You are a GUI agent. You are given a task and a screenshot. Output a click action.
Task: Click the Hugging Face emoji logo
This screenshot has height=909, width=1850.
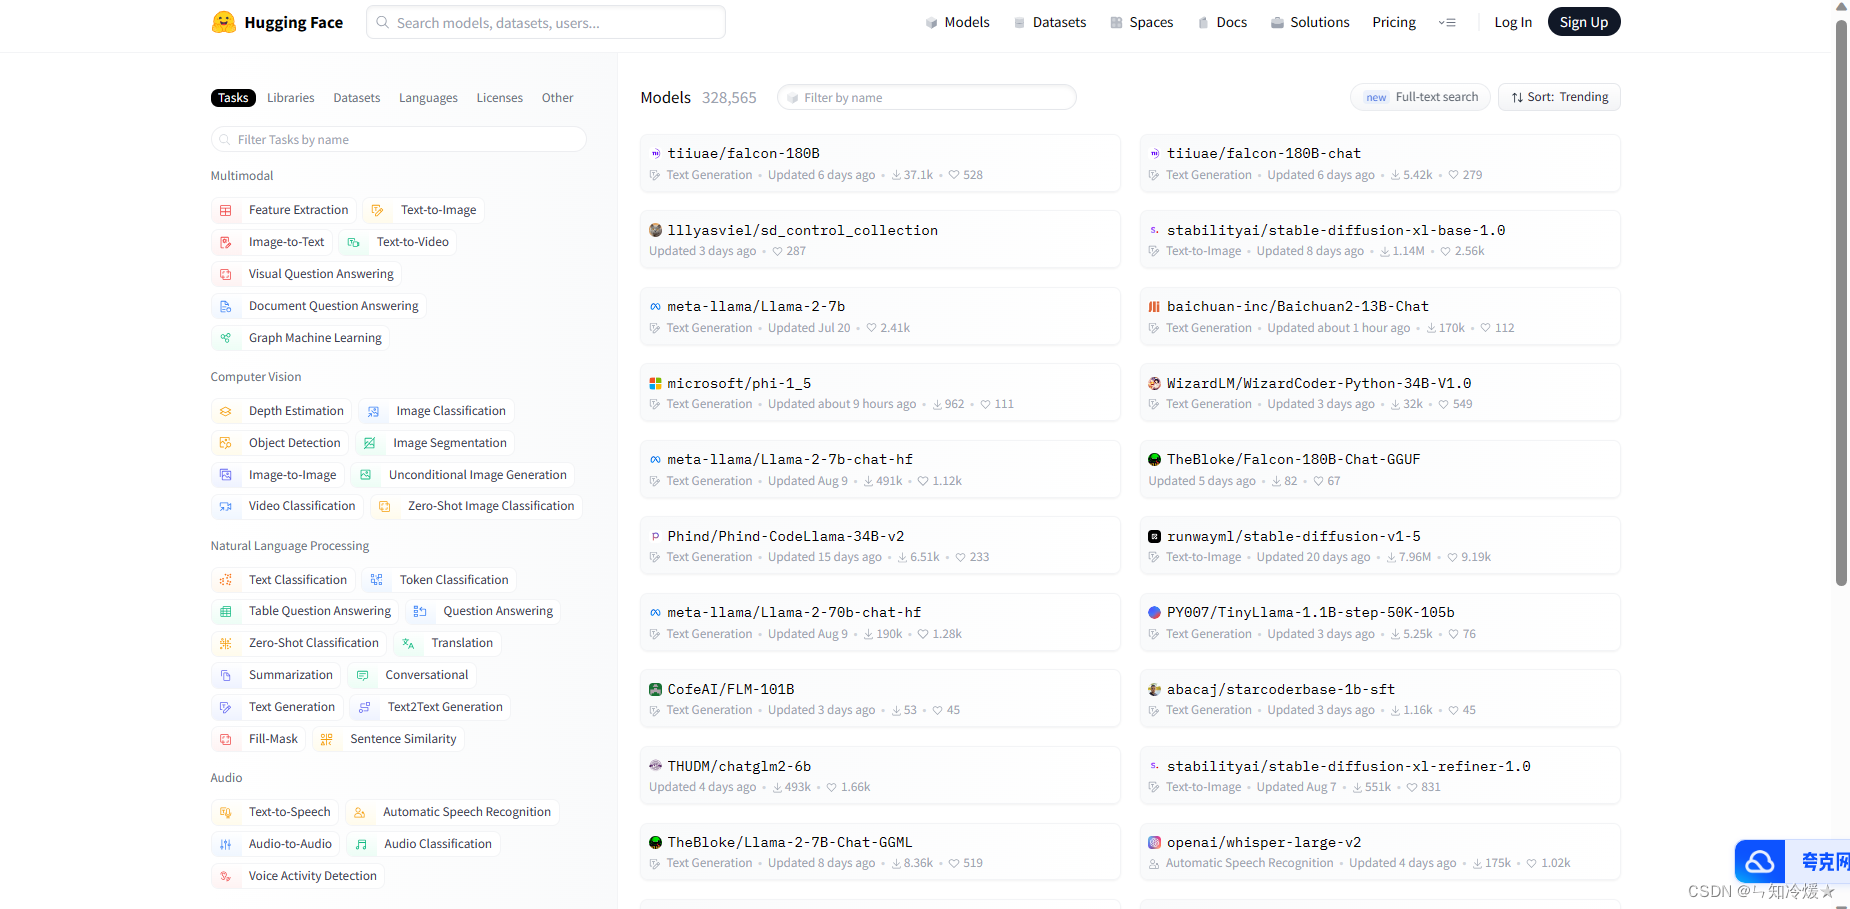[x=224, y=22]
